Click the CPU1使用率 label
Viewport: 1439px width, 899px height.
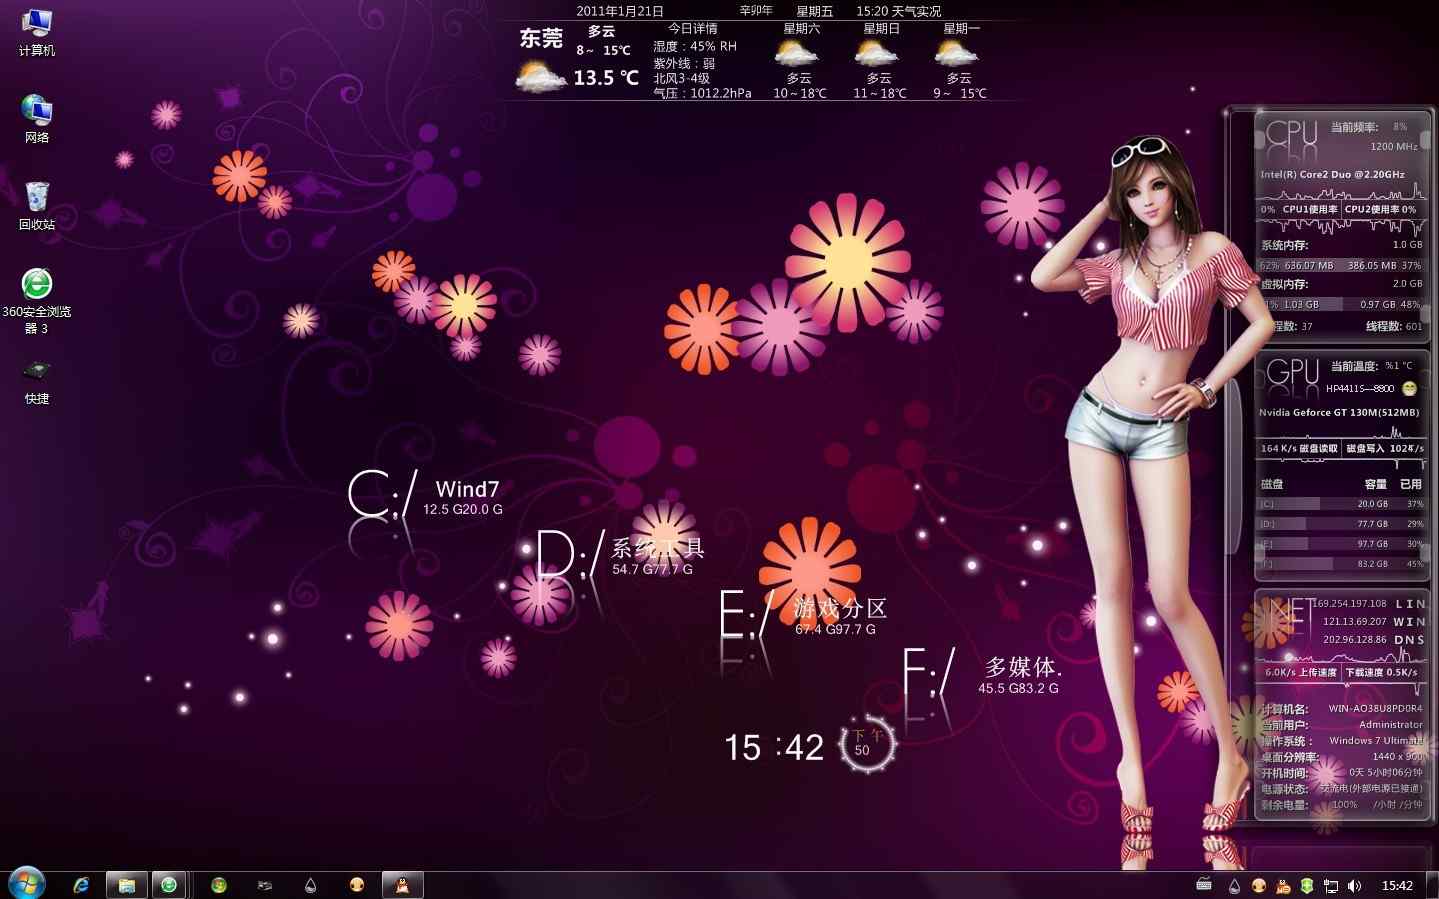pos(1310,209)
